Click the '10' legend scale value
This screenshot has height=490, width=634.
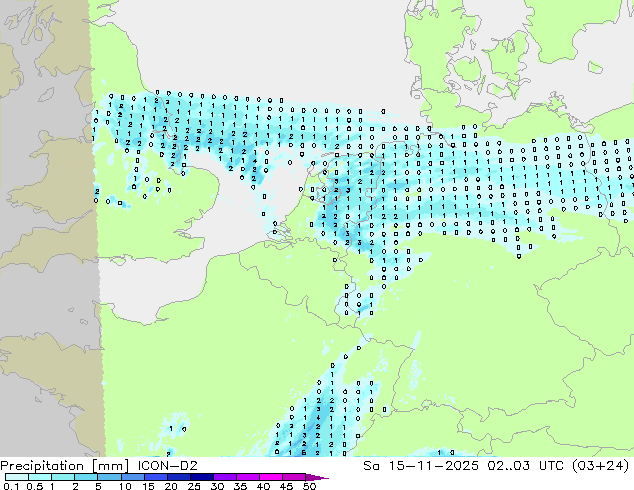125,486
